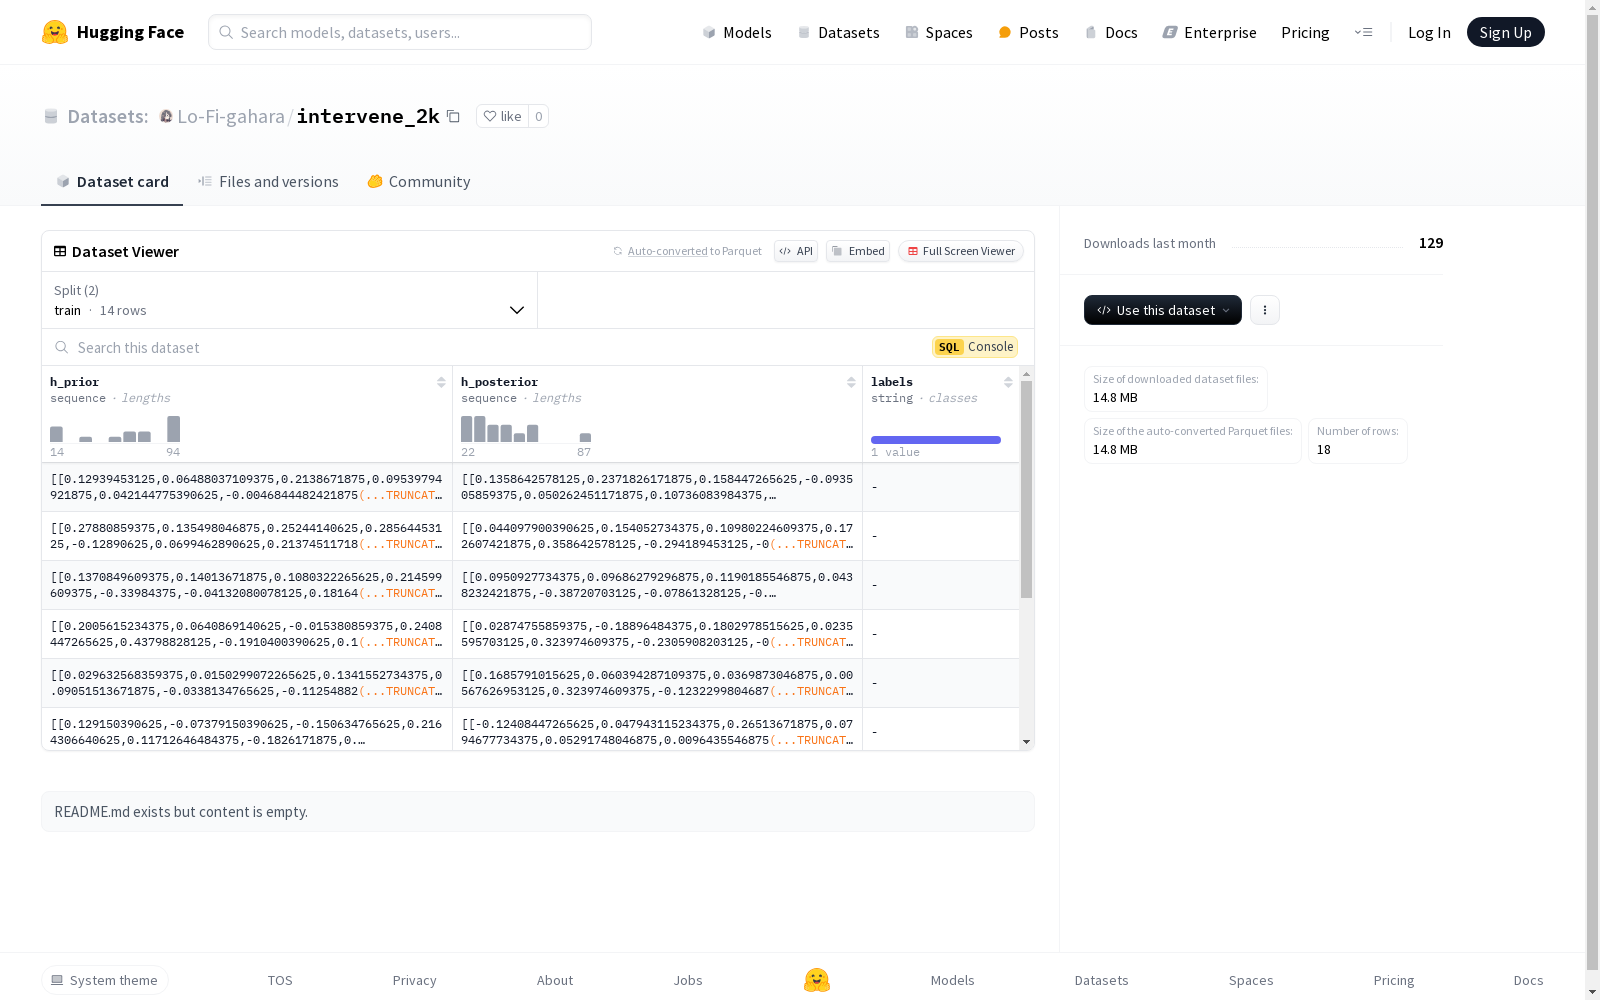Screen dimensions: 1600x1000
Task: Click the search magnifier icon in the dataset search
Action: point(61,347)
